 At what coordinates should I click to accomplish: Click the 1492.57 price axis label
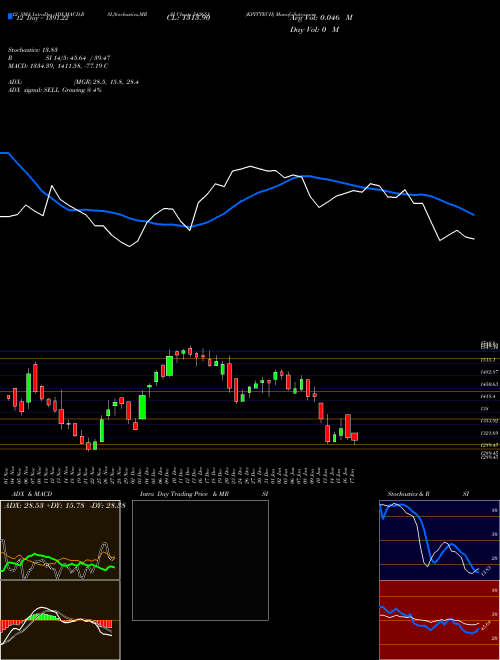point(489,372)
